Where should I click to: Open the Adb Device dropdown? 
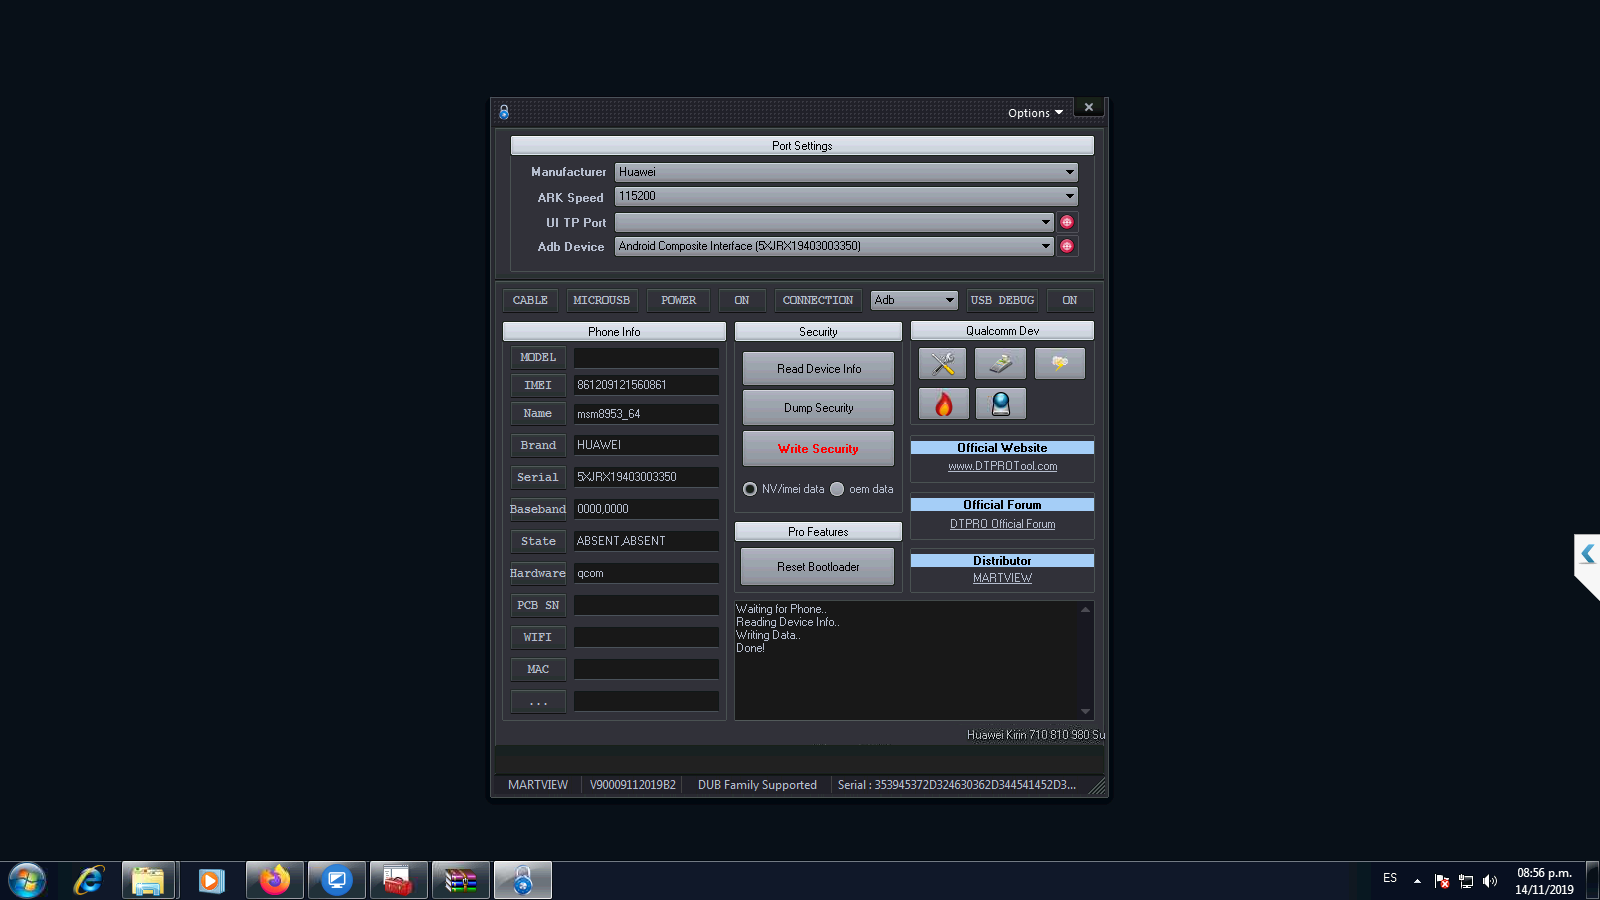tap(834, 246)
